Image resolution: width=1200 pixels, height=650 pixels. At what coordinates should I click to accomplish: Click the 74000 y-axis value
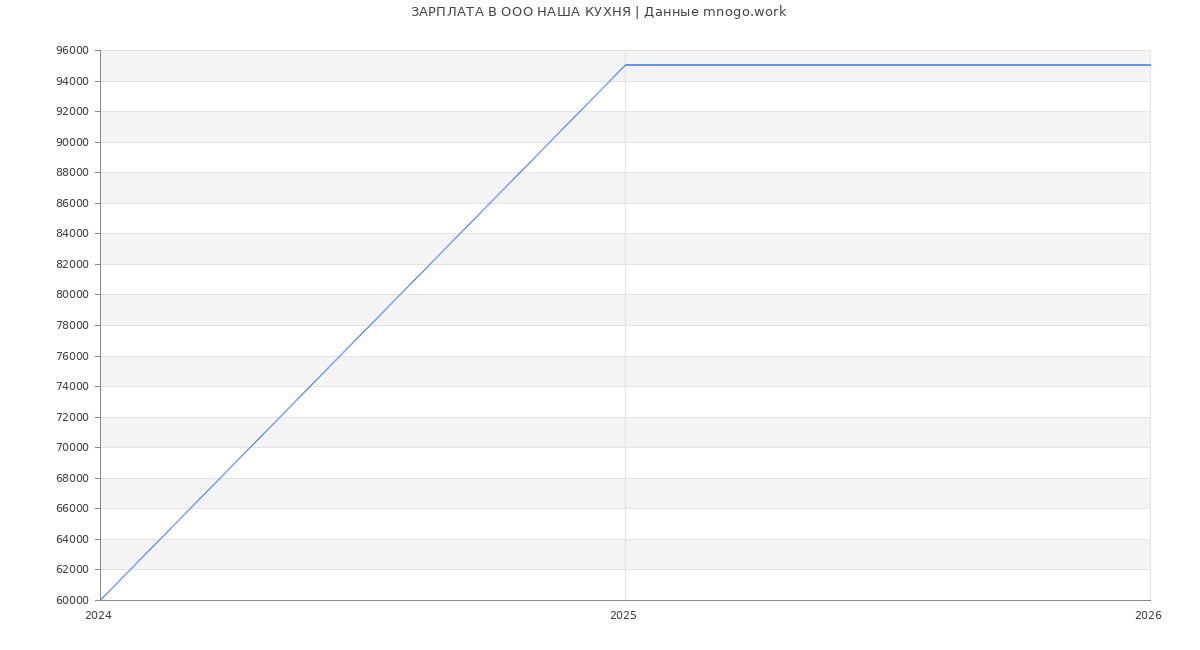click(72, 386)
